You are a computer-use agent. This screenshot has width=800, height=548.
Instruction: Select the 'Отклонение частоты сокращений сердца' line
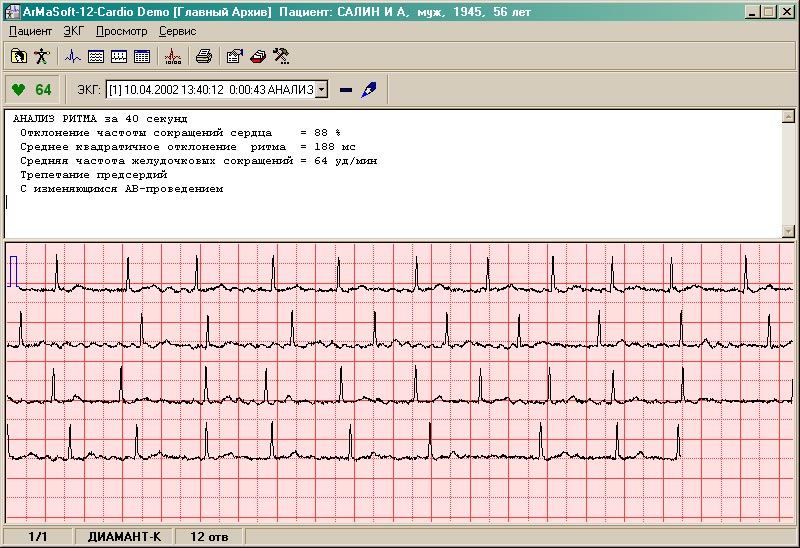point(181,133)
